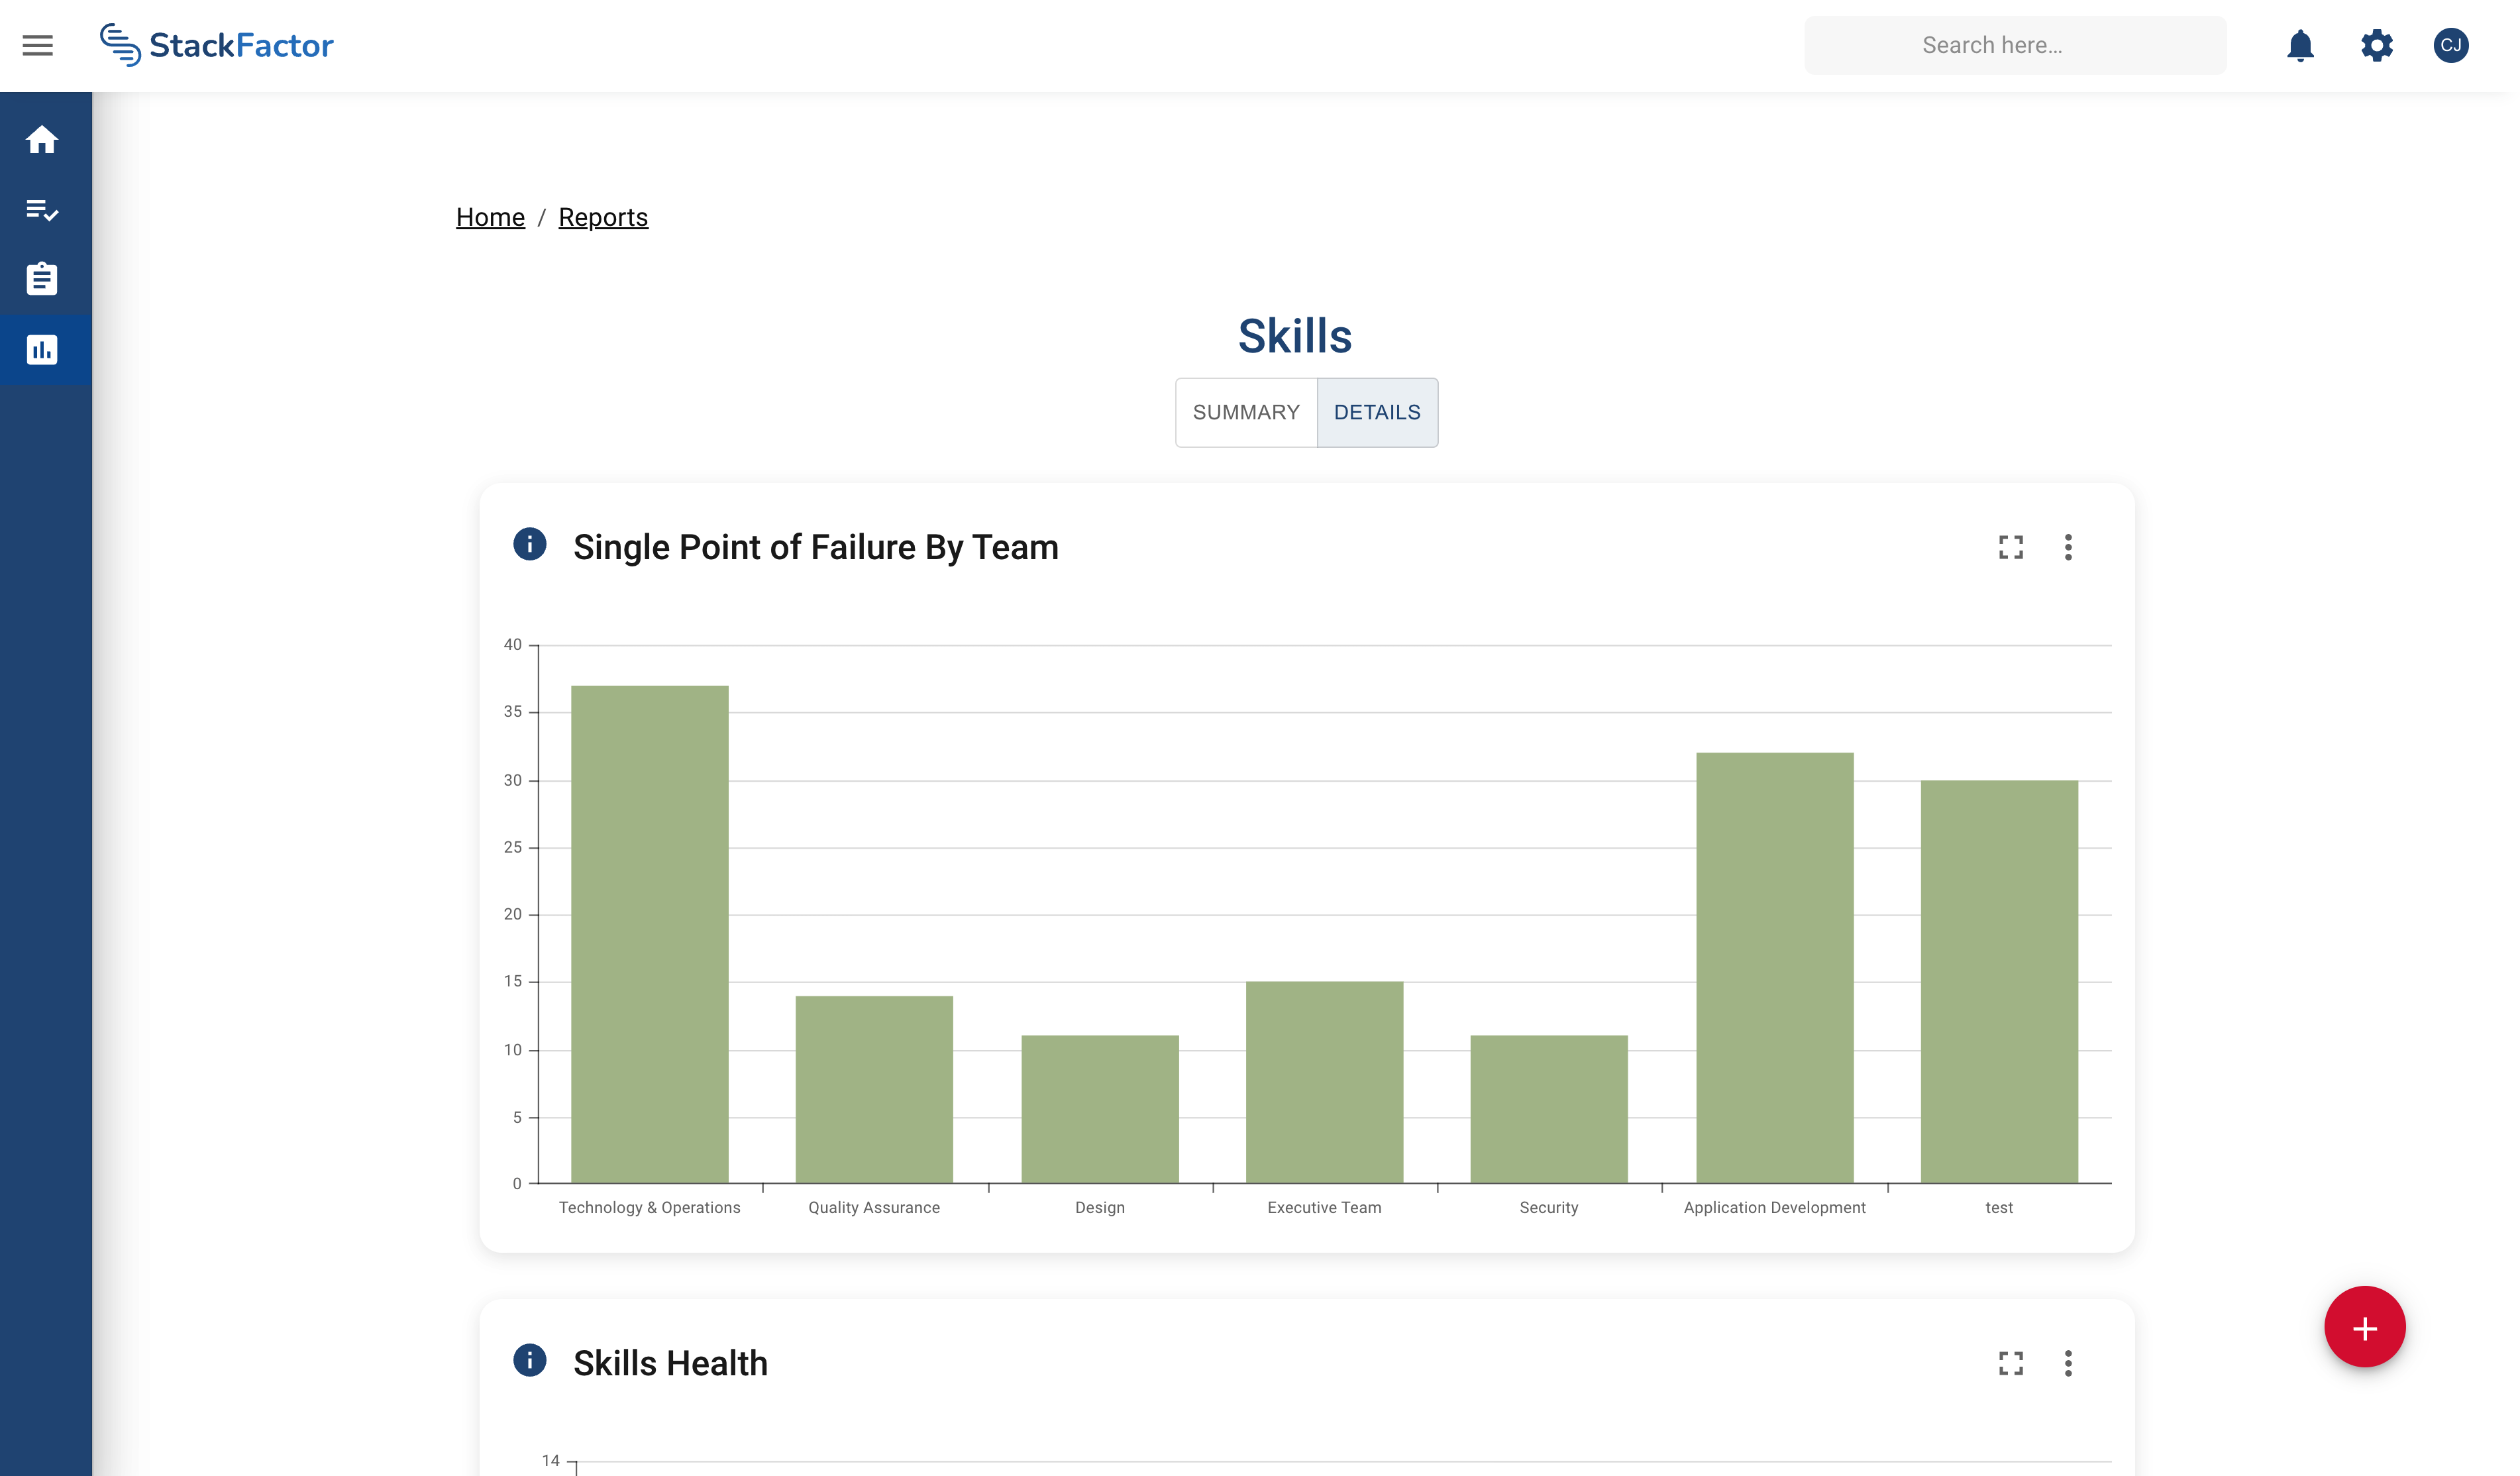Open notifications via the bell icon
The image size is (2520, 1476).
pos(2299,45)
